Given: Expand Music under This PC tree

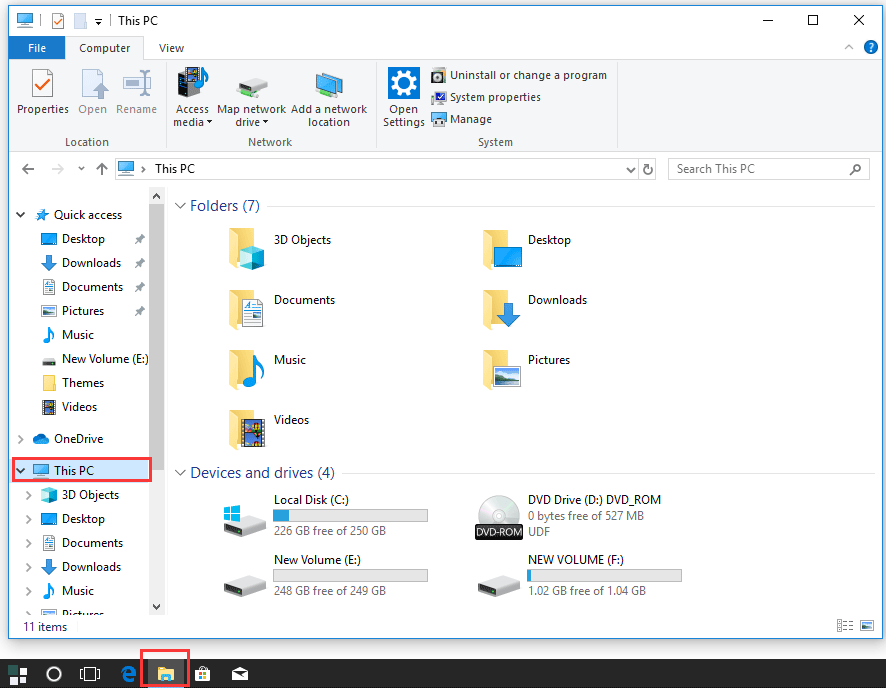Looking at the screenshot, I should click(x=28, y=591).
